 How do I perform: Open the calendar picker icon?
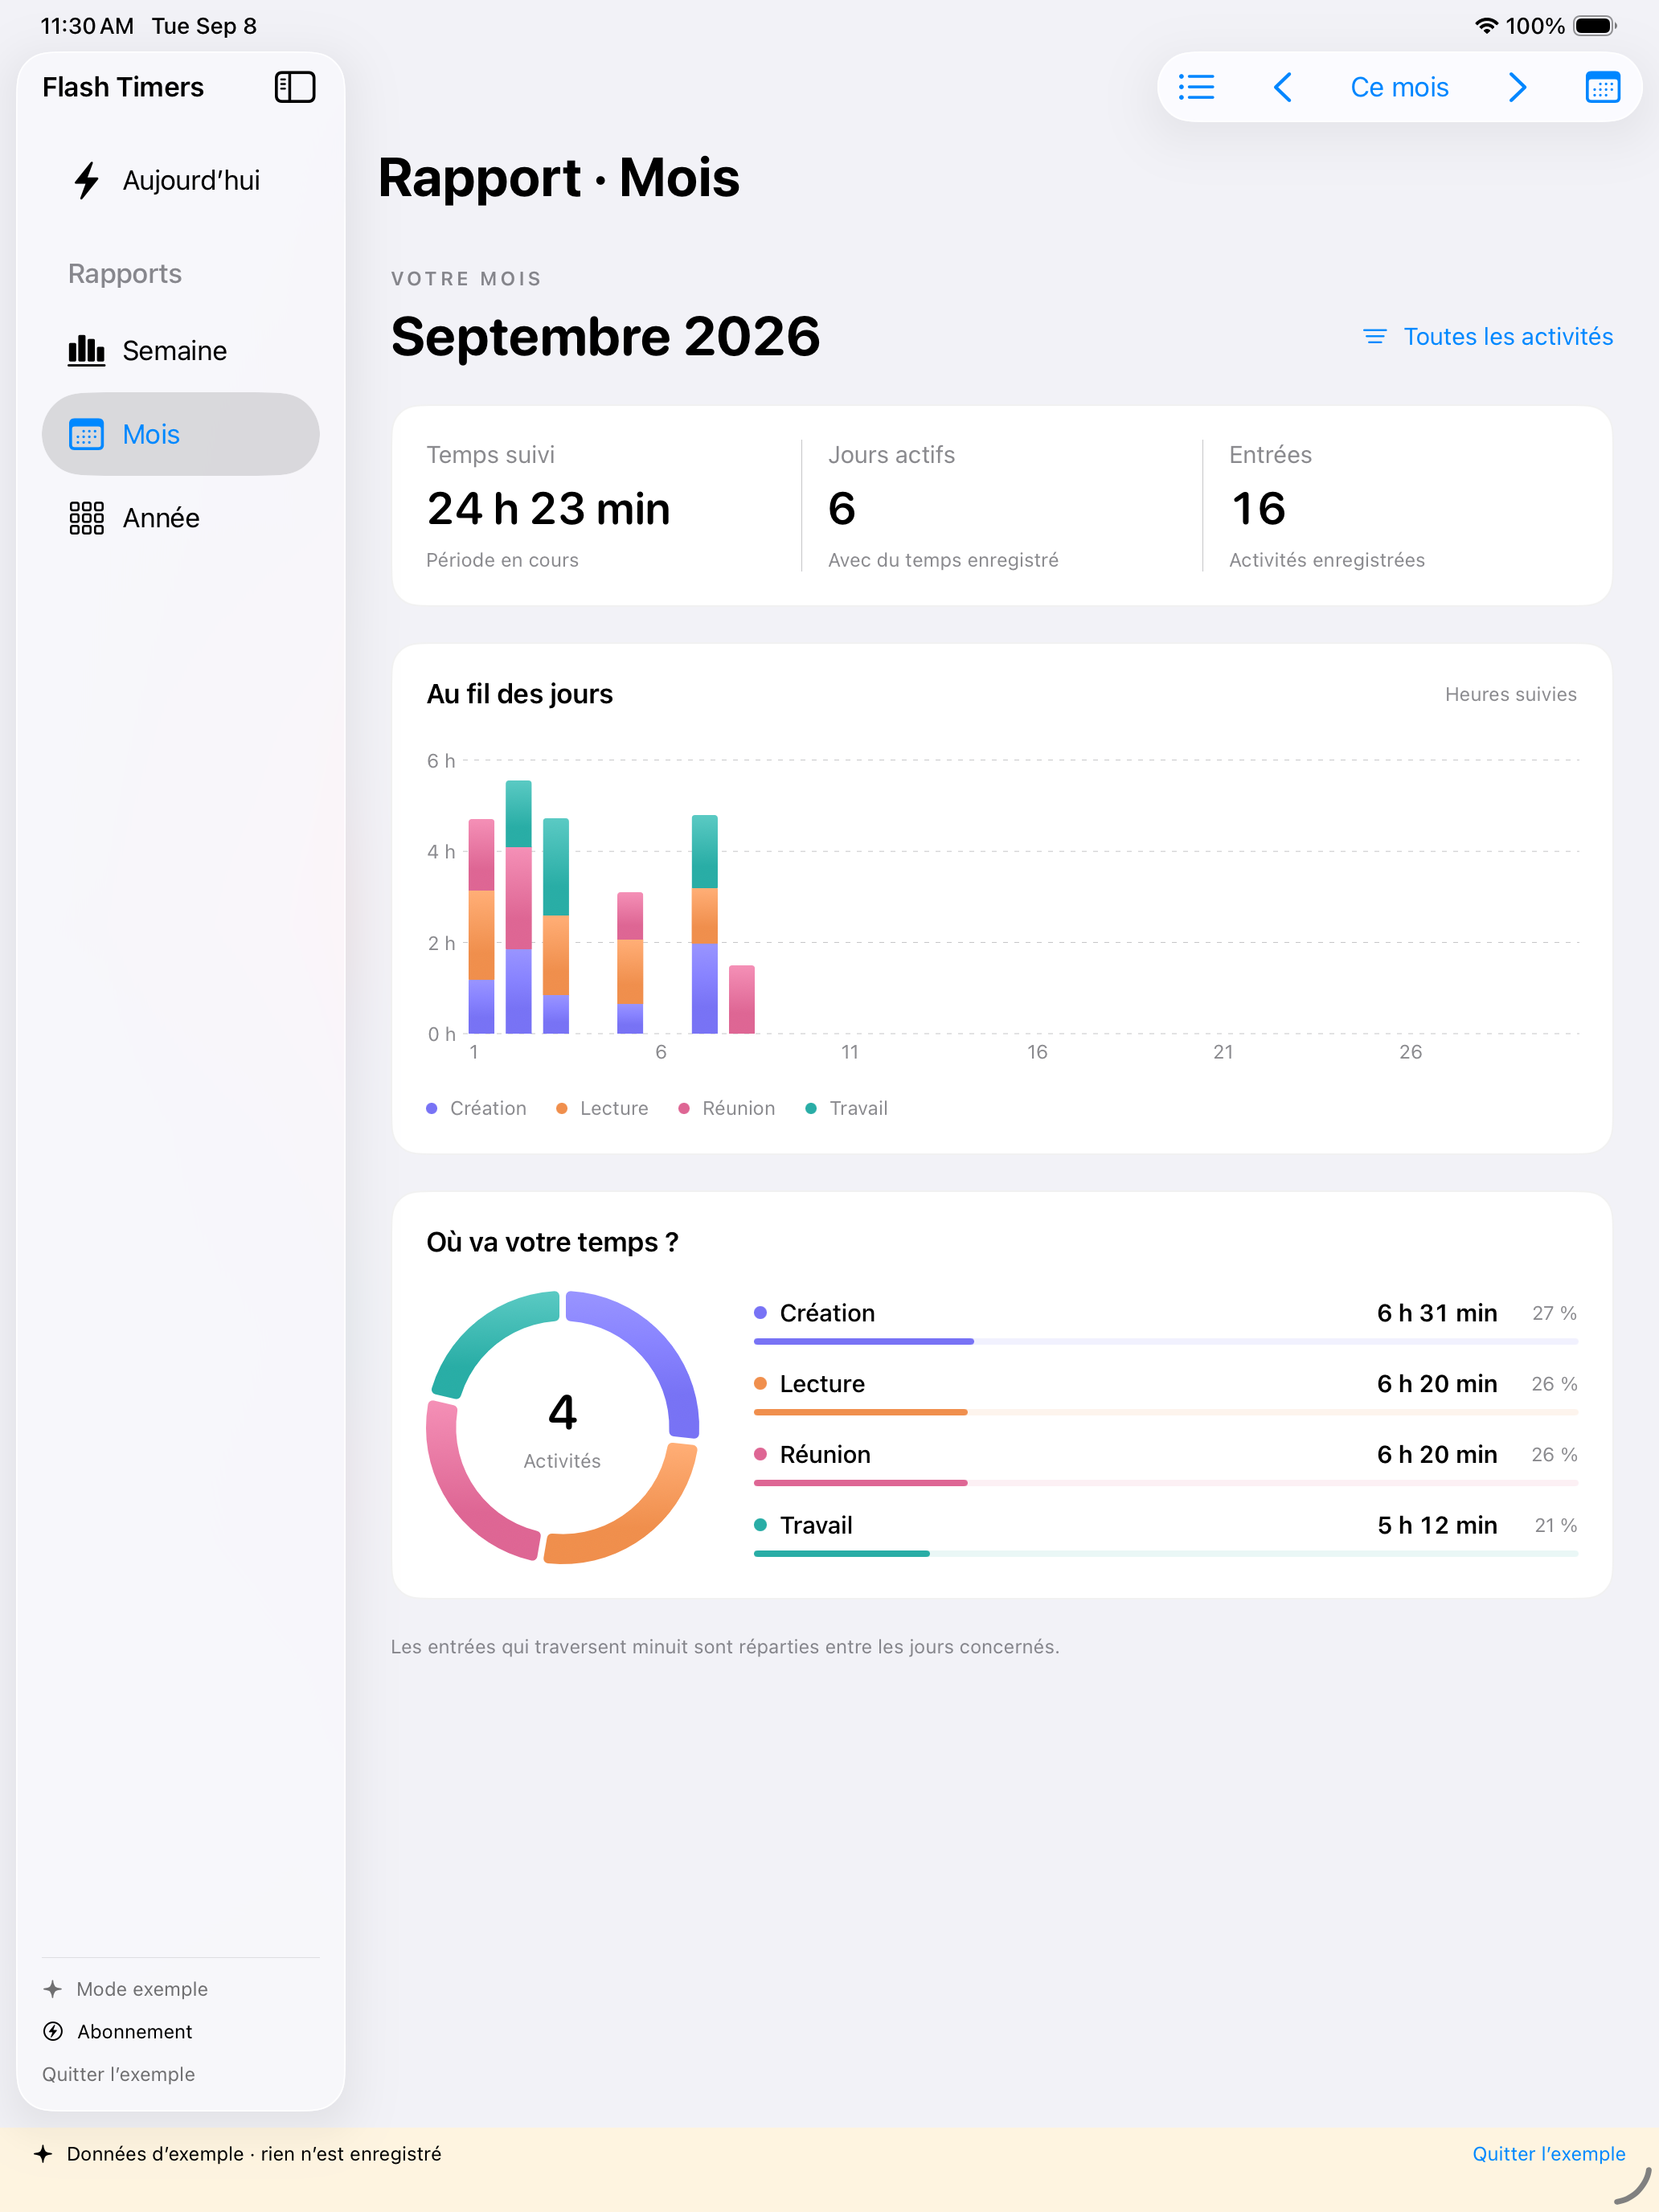(1603, 87)
